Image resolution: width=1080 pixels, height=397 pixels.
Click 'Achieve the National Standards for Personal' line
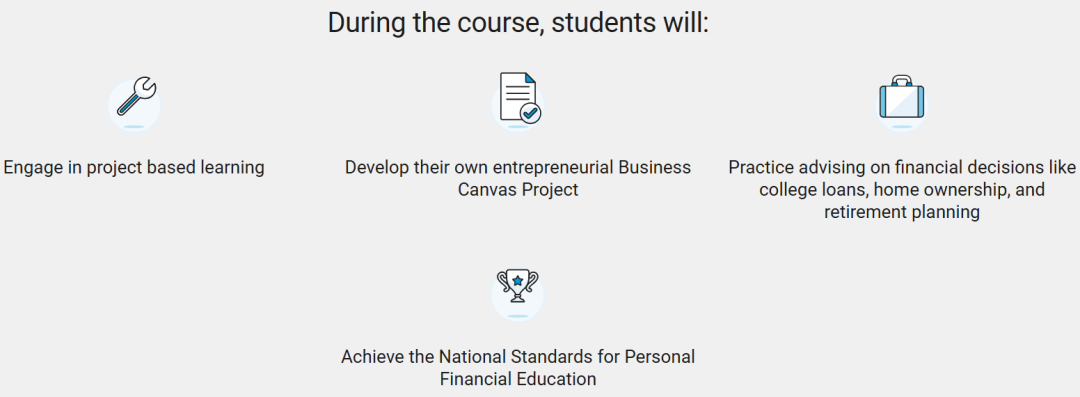(x=518, y=357)
